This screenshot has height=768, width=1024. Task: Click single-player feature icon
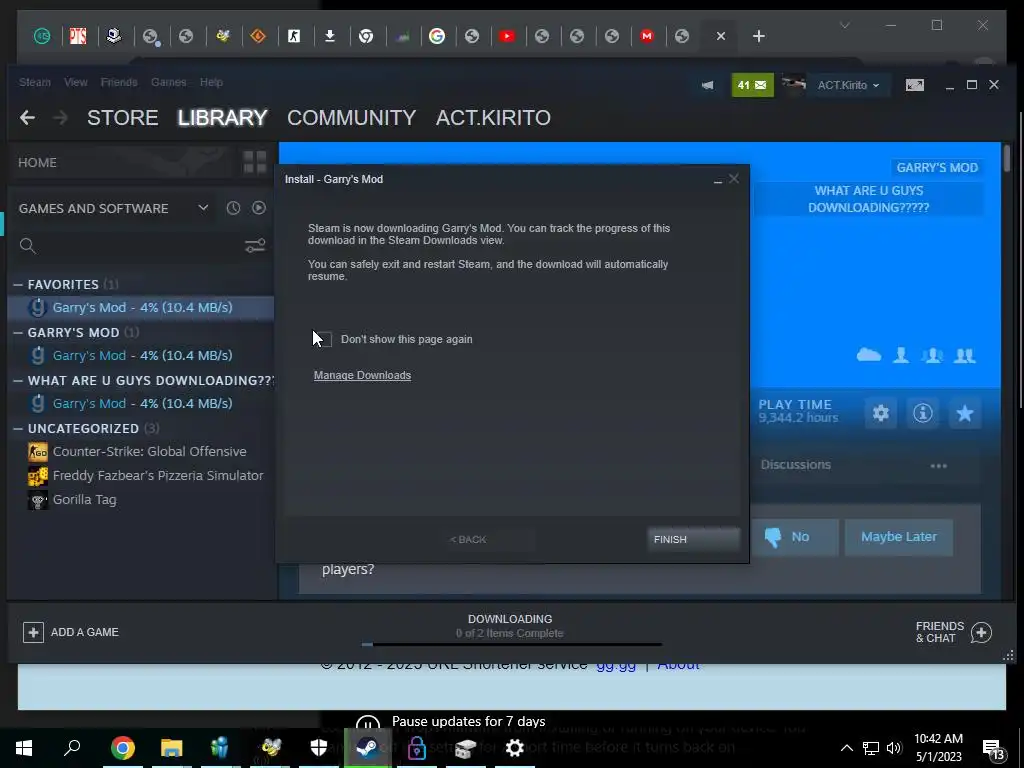(x=901, y=355)
